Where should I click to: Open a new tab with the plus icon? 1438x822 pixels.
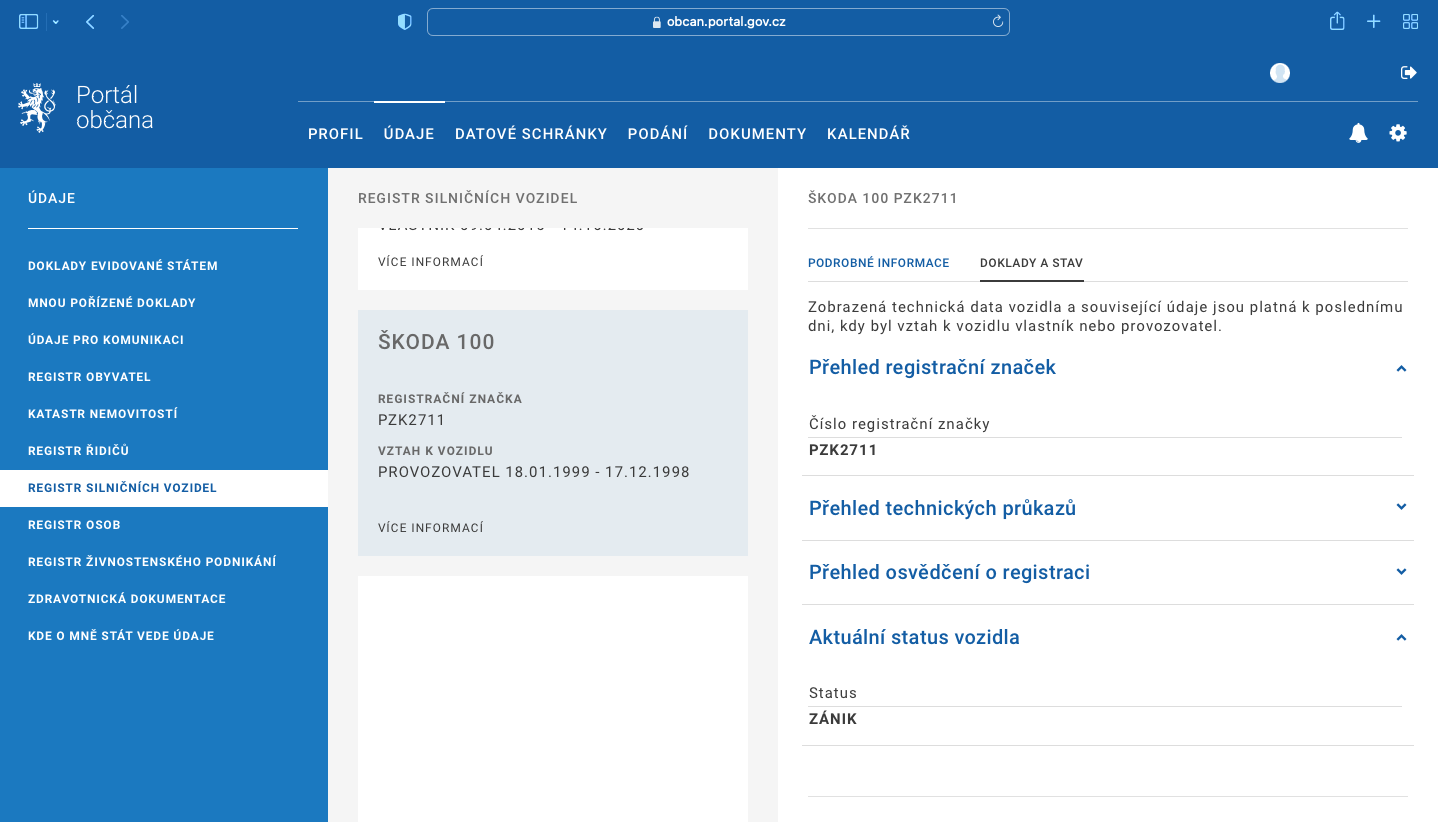(x=1374, y=22)
